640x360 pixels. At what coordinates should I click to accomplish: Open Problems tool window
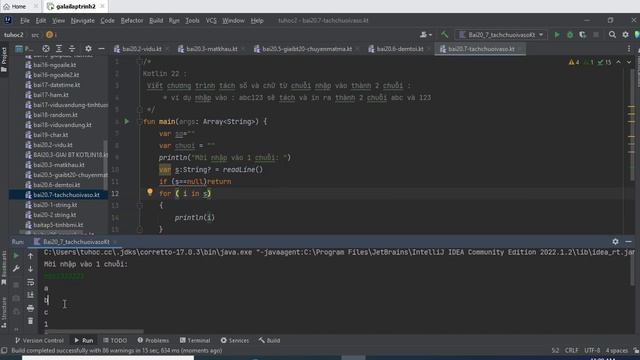153,340
